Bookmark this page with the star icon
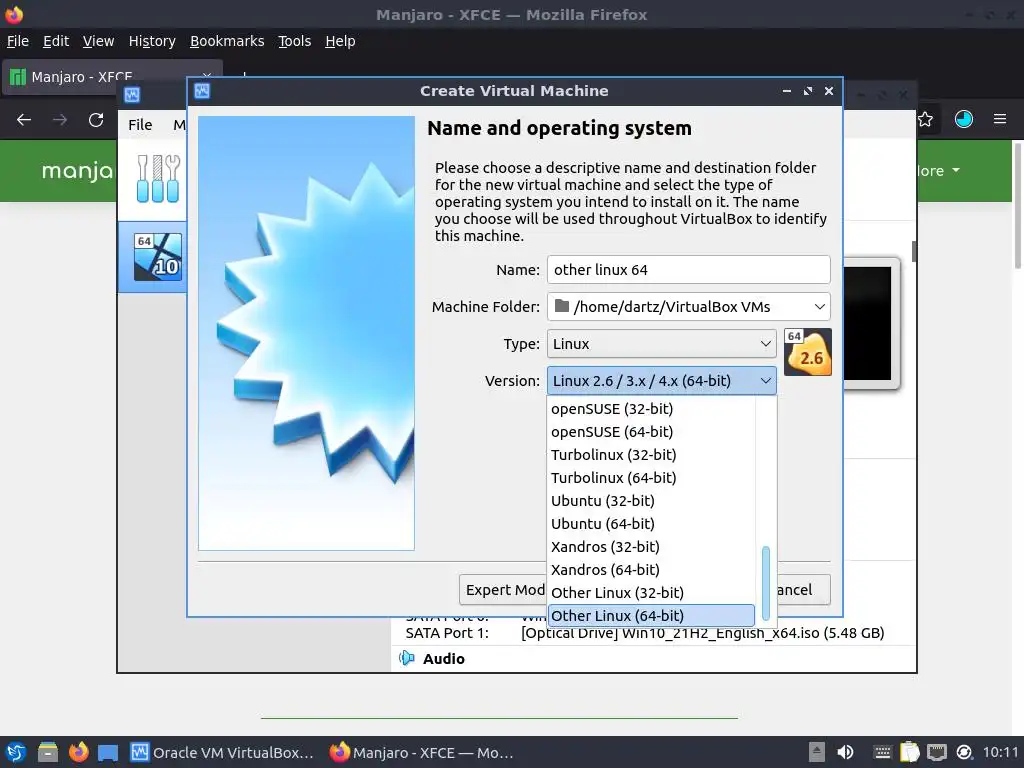Image resolution: width=1024 pixels, height=768 pixels. pos(925,120)
